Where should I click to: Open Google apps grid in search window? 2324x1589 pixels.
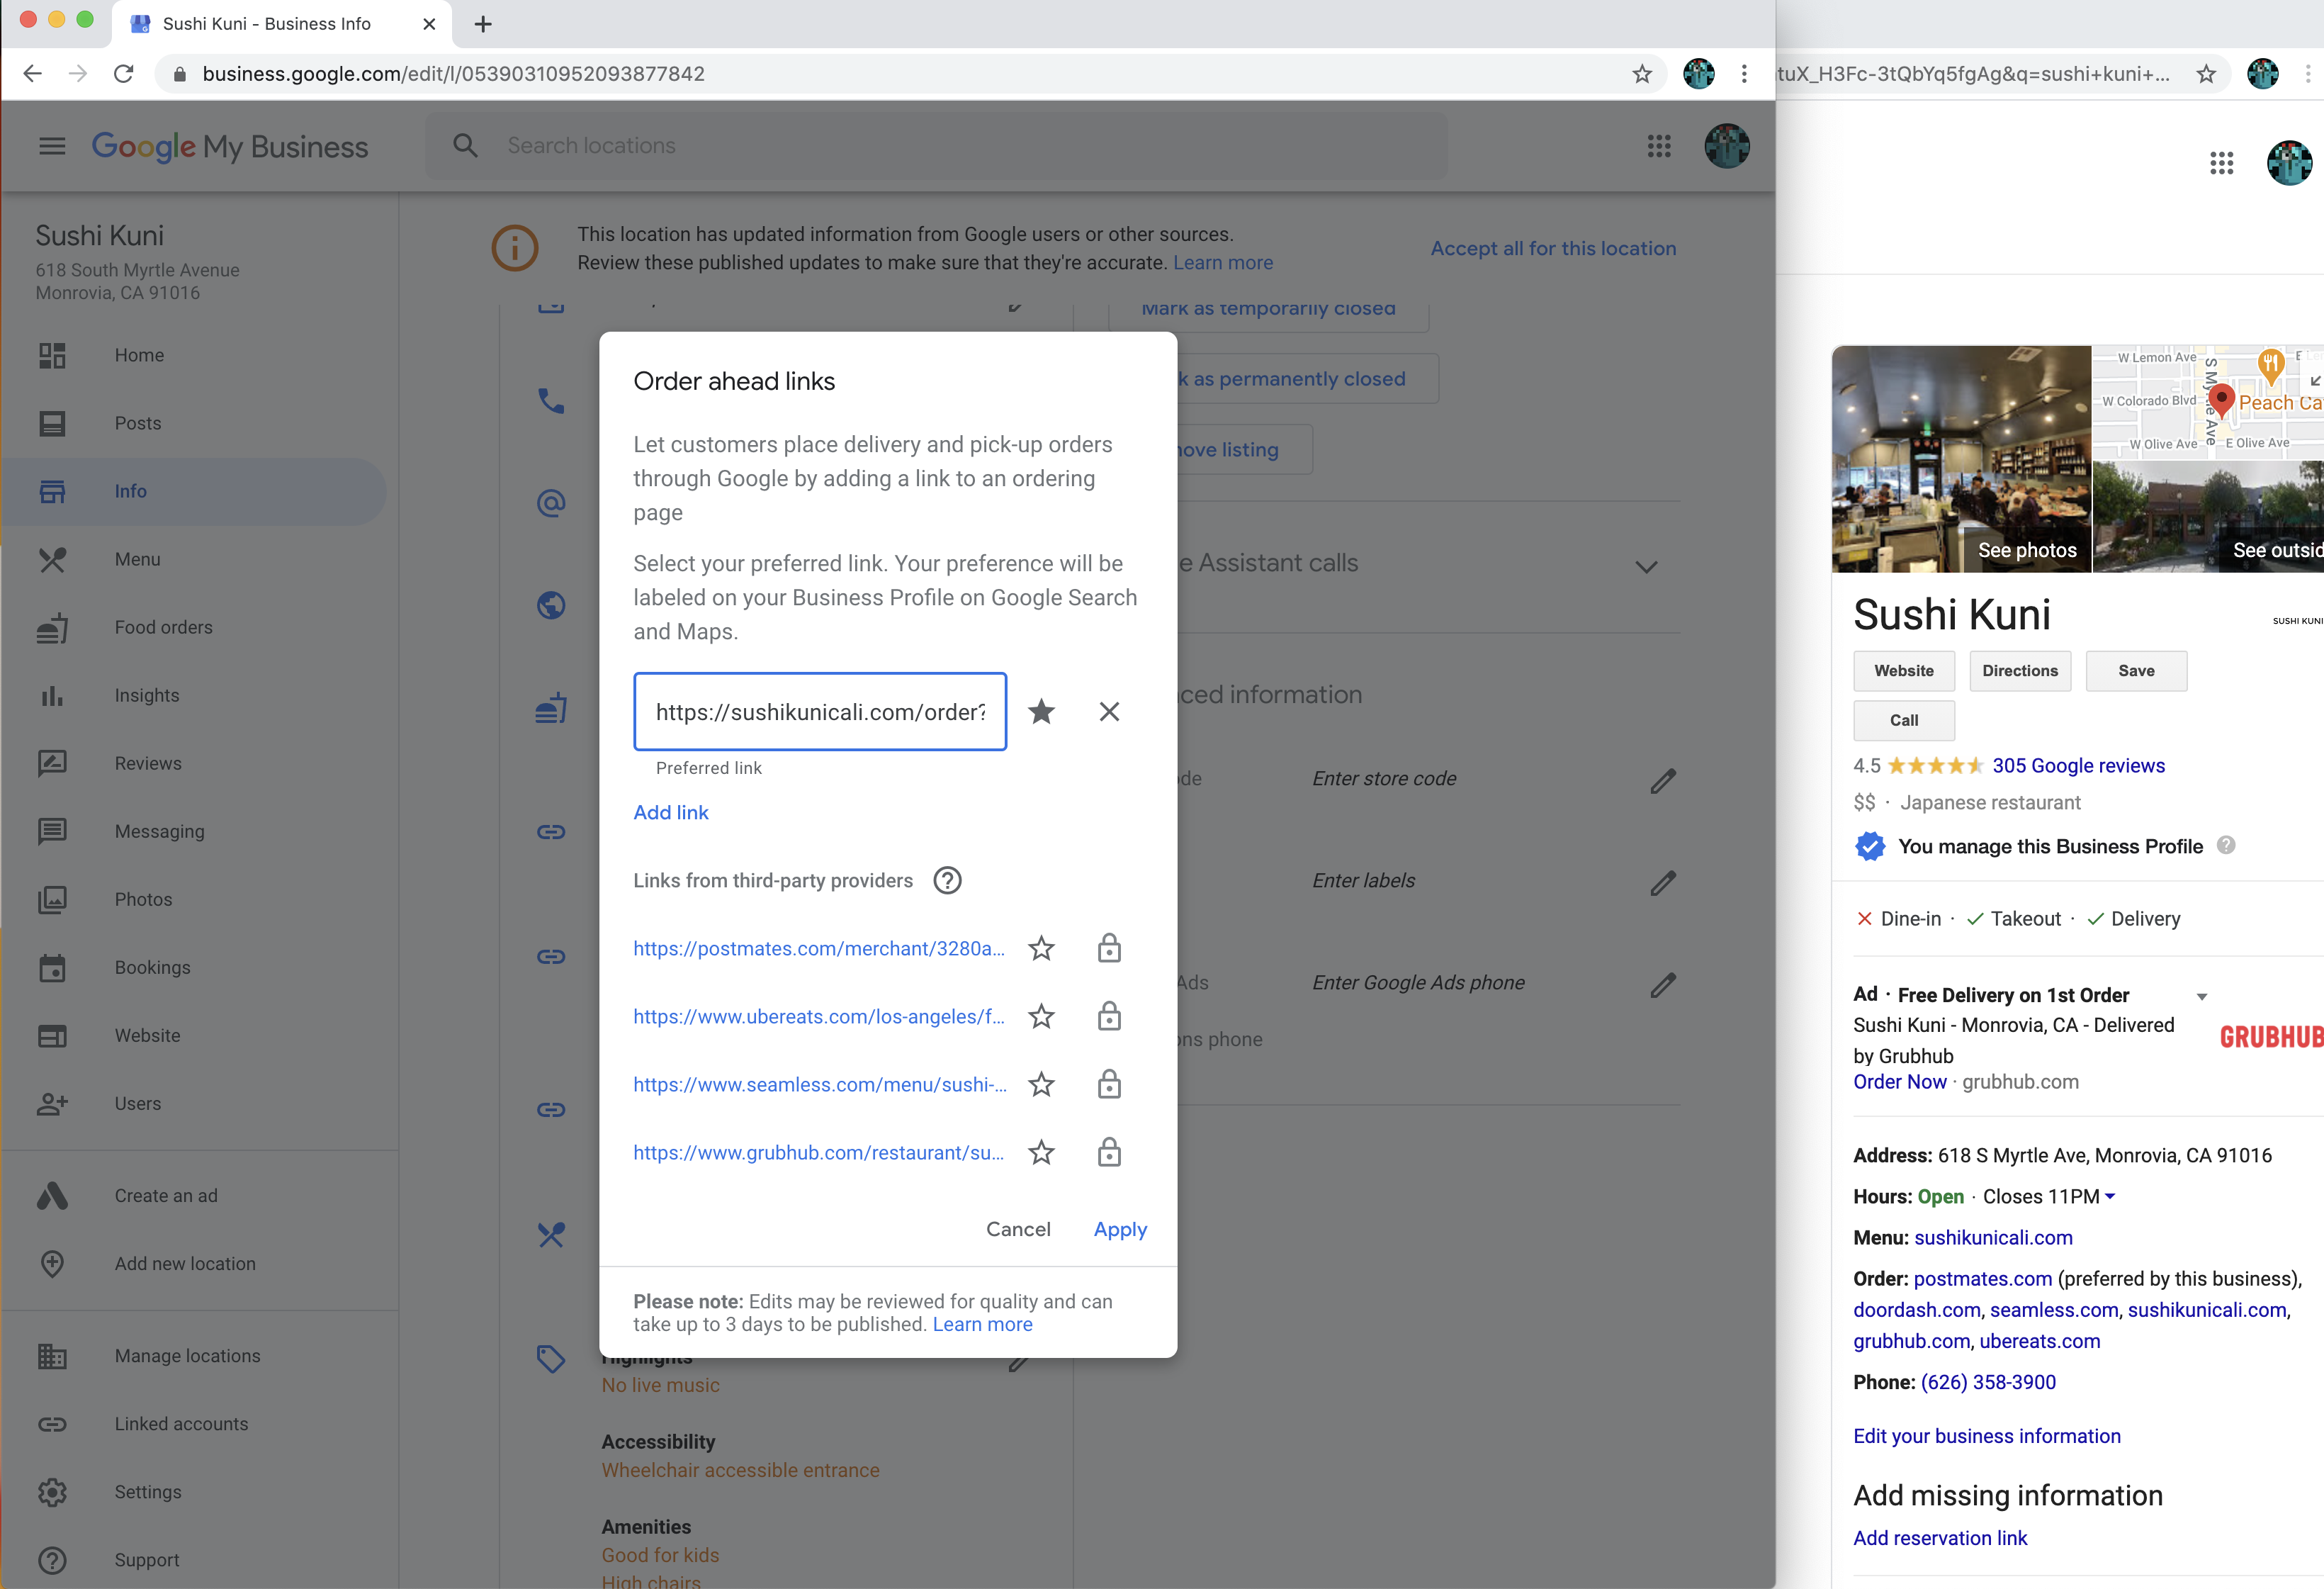click(x=2221, y=163)
